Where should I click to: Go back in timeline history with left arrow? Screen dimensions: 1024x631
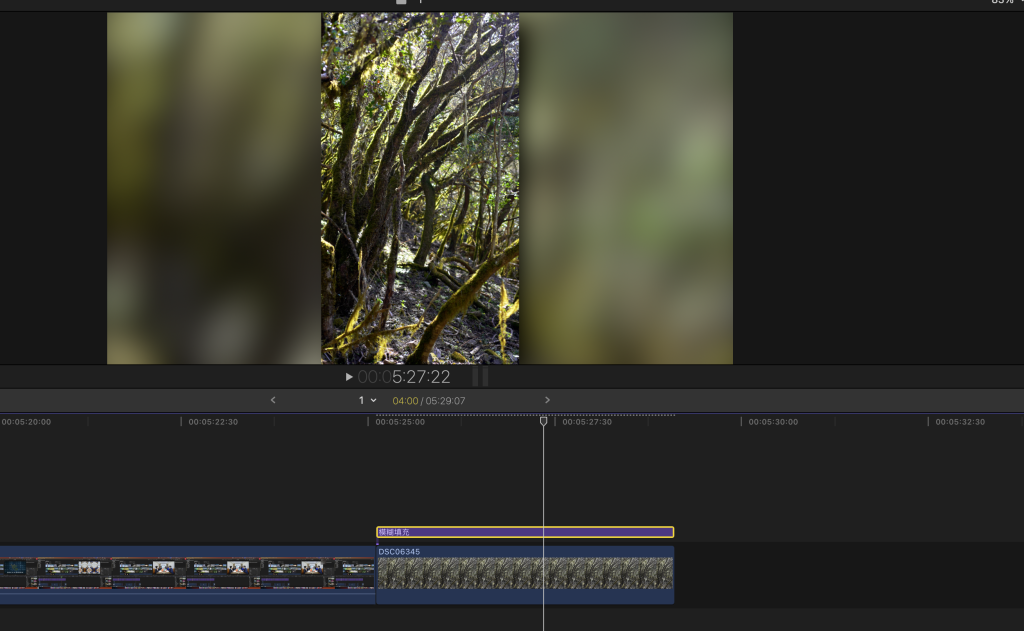coord(273,400)
